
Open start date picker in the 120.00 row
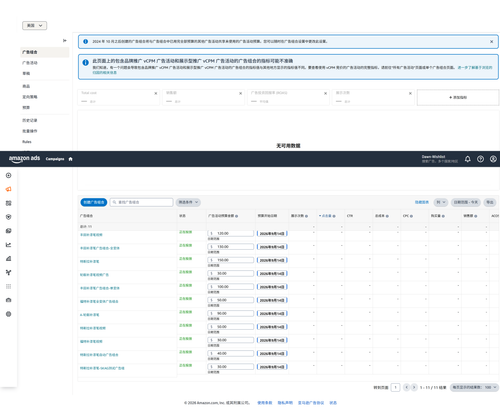point(272,234)
